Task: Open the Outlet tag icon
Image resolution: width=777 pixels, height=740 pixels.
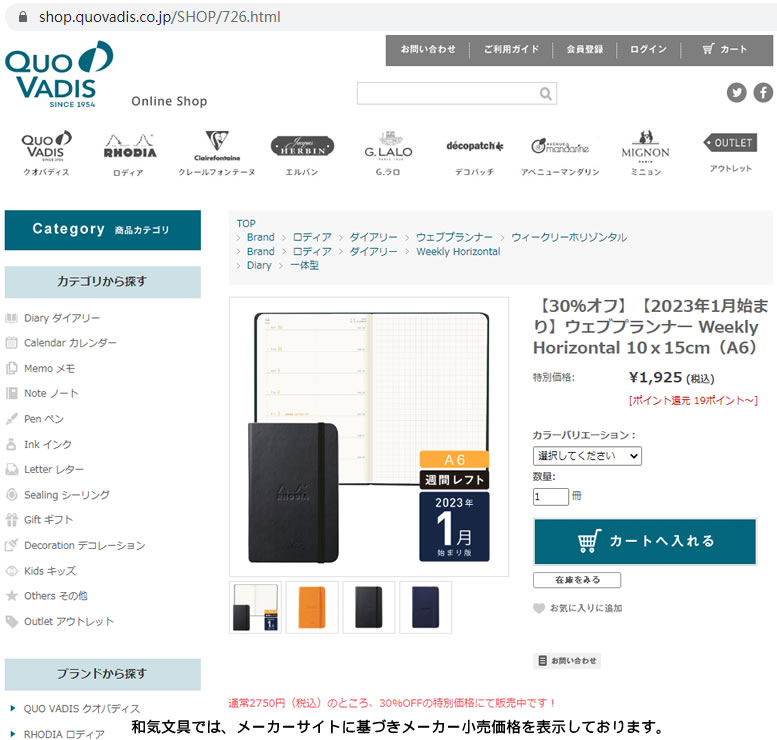Action: (x=730, y=143)
